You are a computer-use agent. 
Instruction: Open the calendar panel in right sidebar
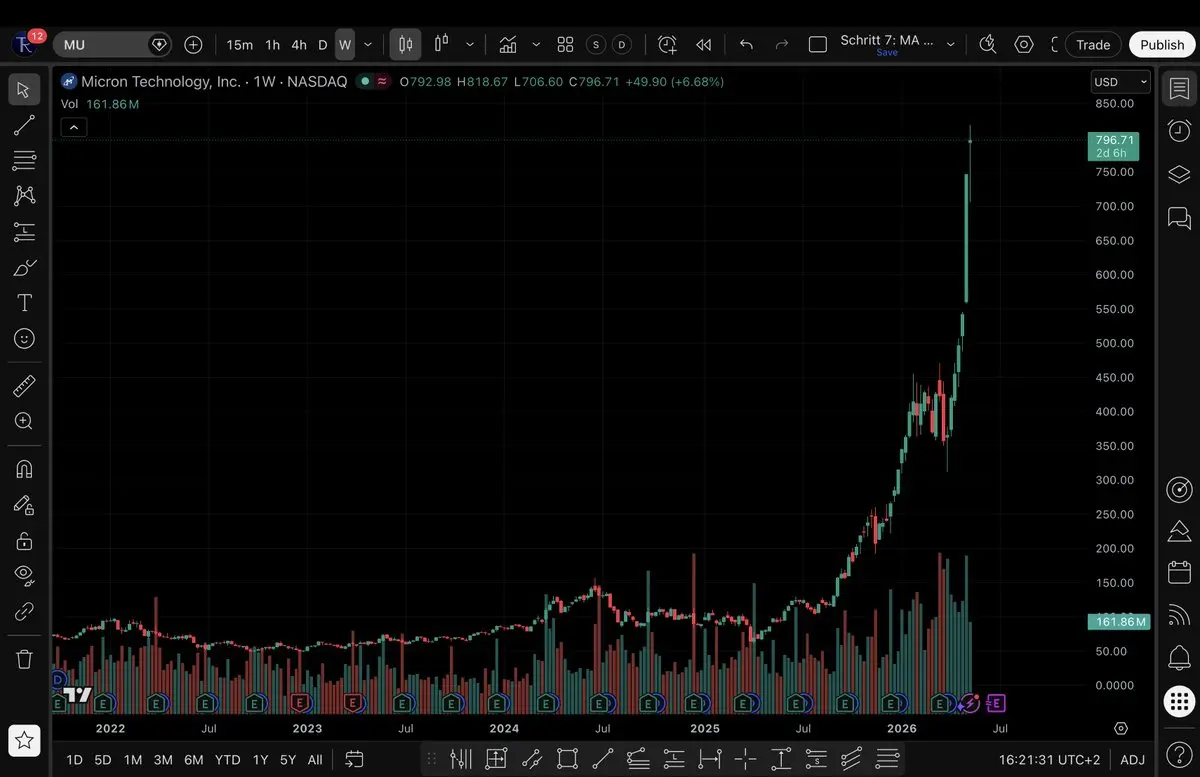tap(1179, 573)
